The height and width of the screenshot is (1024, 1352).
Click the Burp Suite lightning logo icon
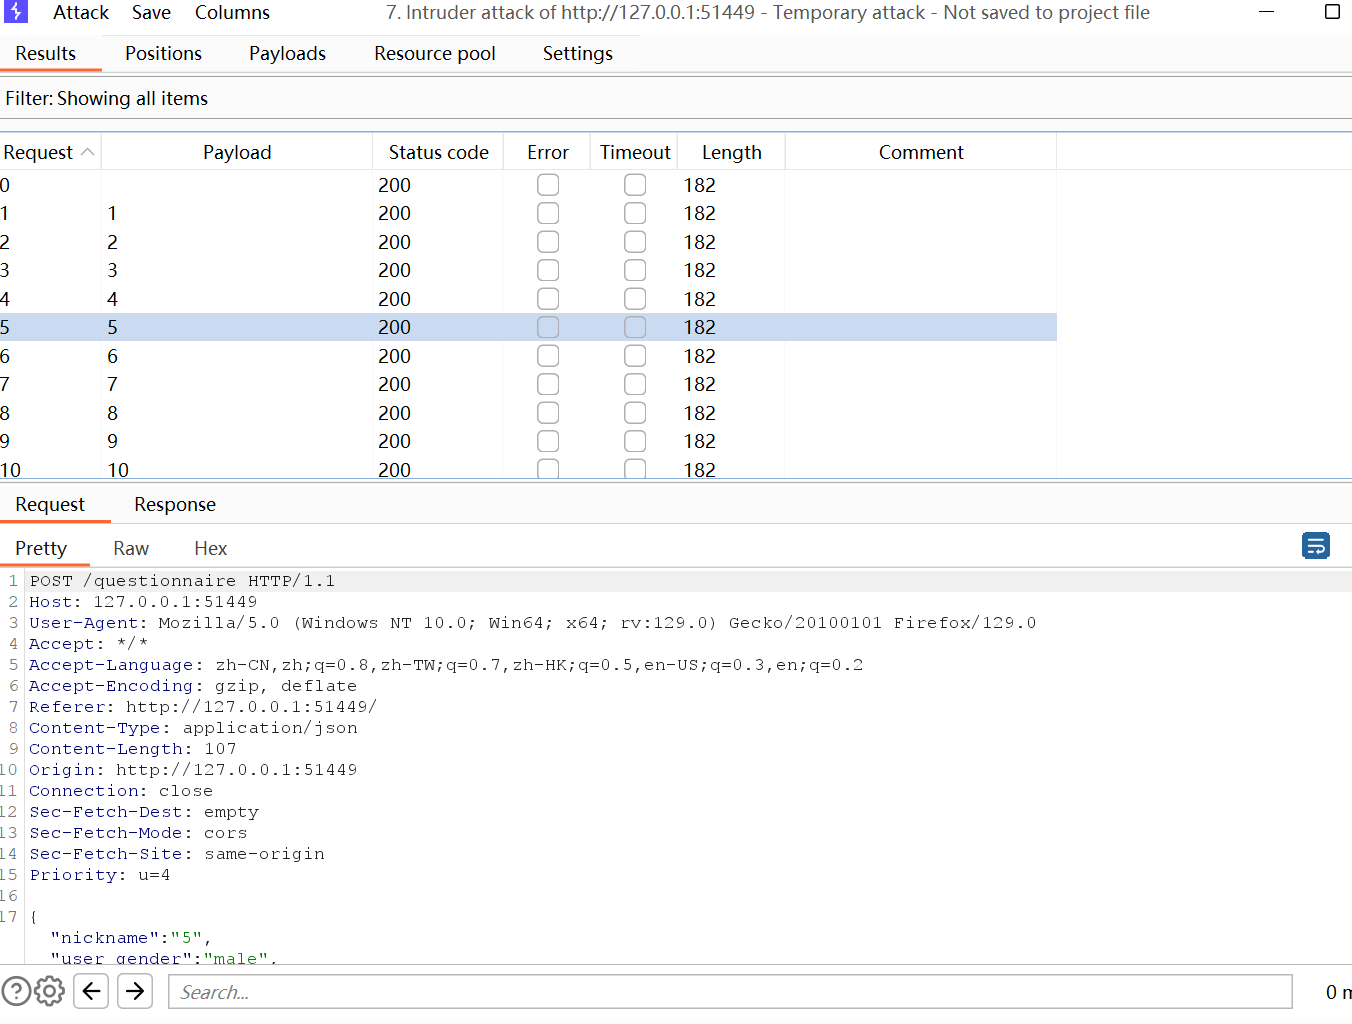click(x=15, y=12)
